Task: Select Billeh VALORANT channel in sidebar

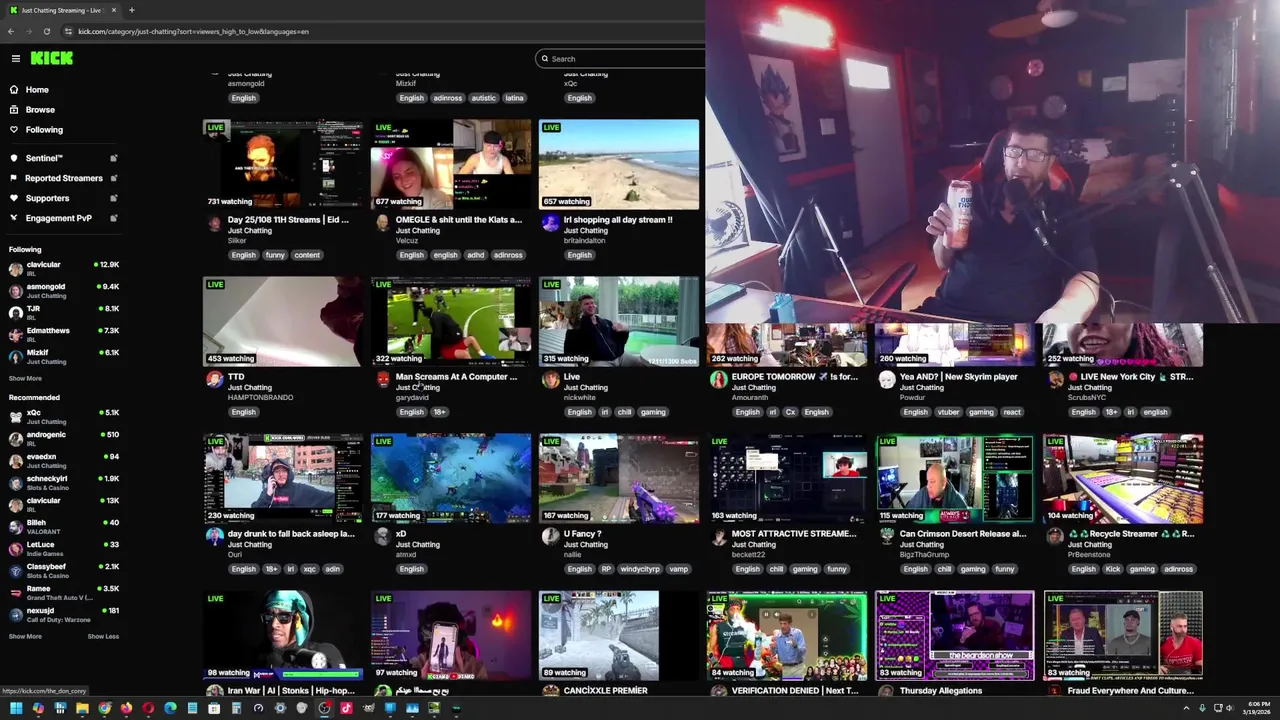Action: (64, 526)
